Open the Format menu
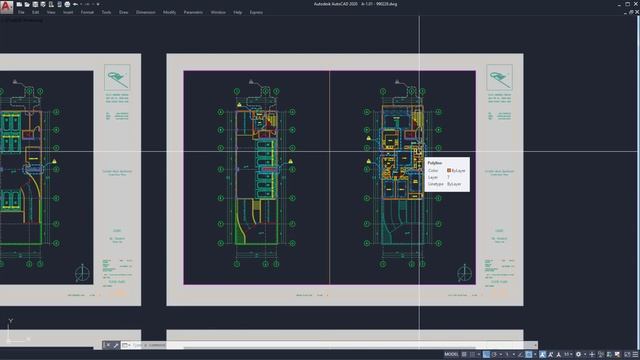 pyautogui.click(x=87, y=12)
